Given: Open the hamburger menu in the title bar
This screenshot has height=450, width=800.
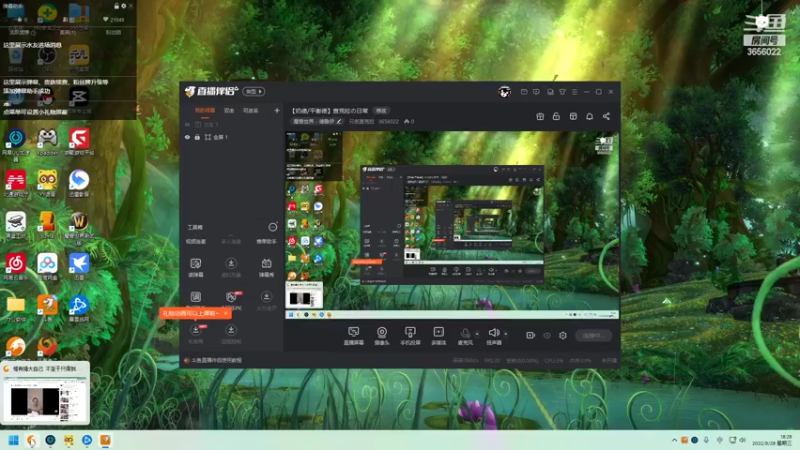Looking at the screenshot, I should [x=574, y=92].
